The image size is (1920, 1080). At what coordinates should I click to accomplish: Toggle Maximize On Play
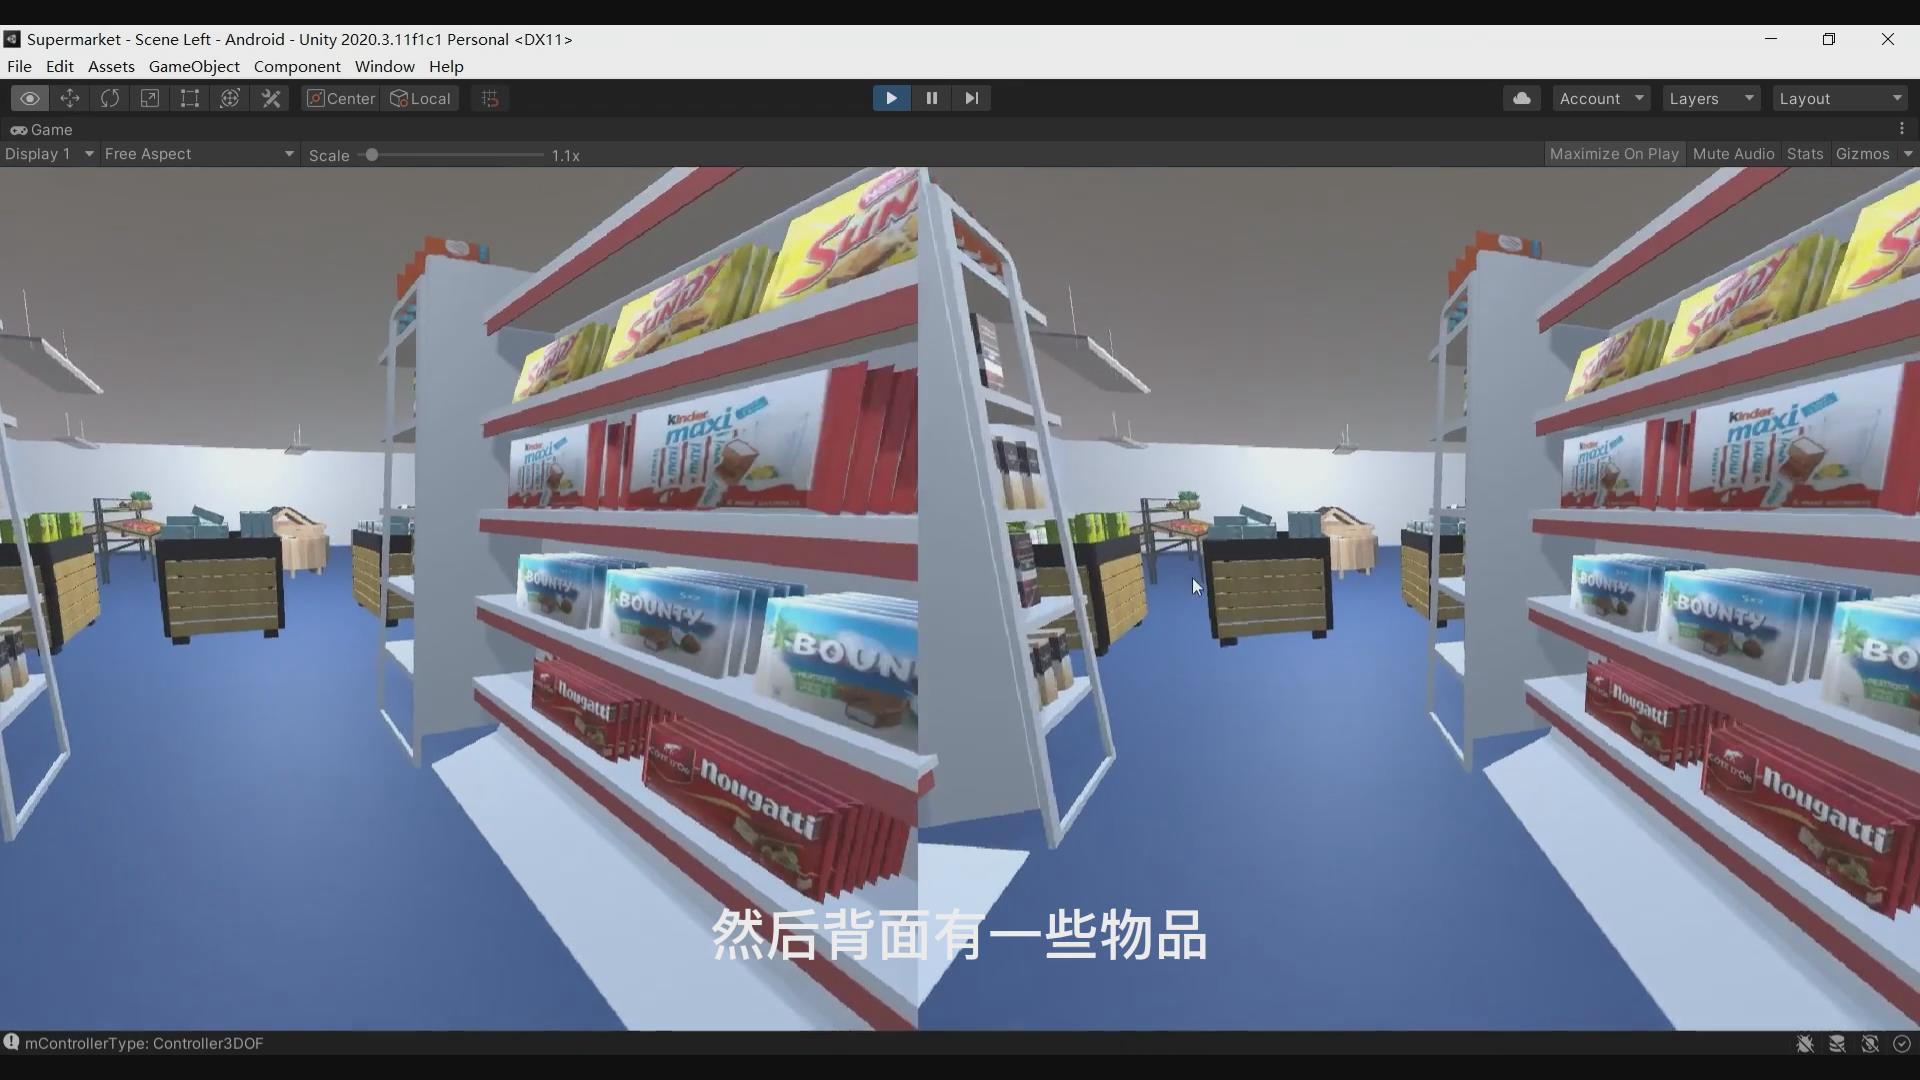click(x=1613, y=154)
